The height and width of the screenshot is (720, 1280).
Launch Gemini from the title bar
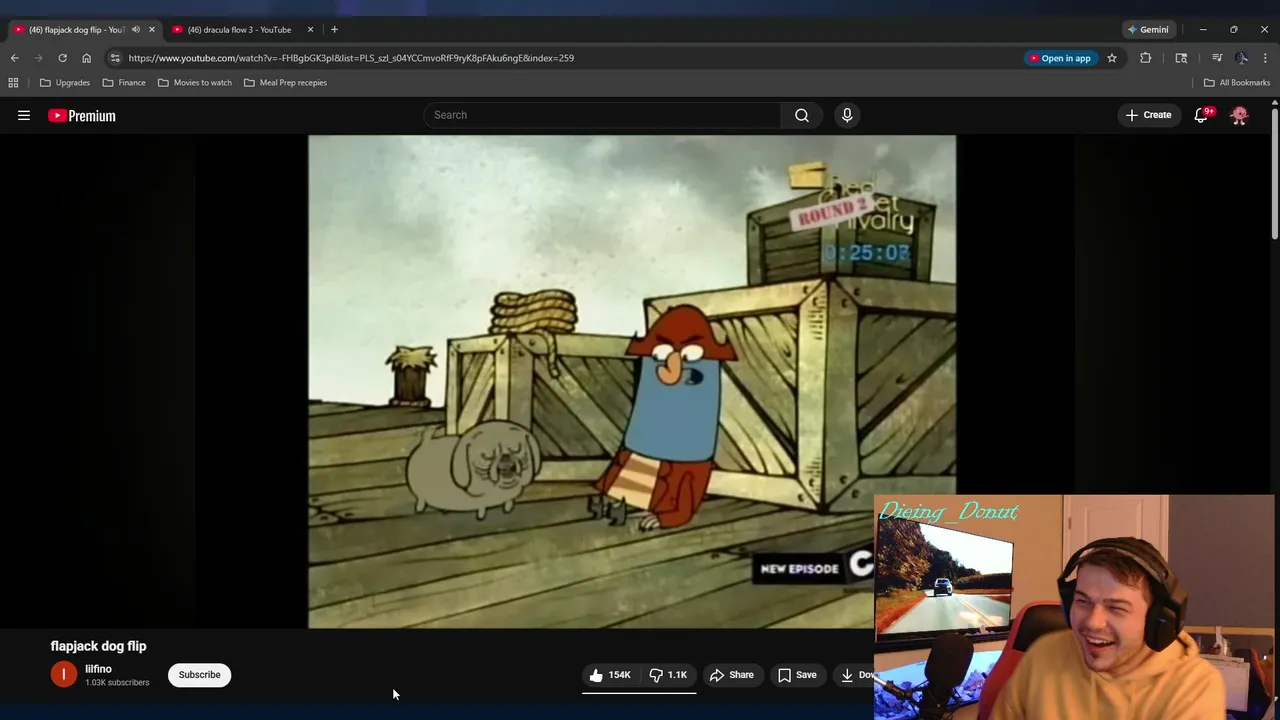1147,30
